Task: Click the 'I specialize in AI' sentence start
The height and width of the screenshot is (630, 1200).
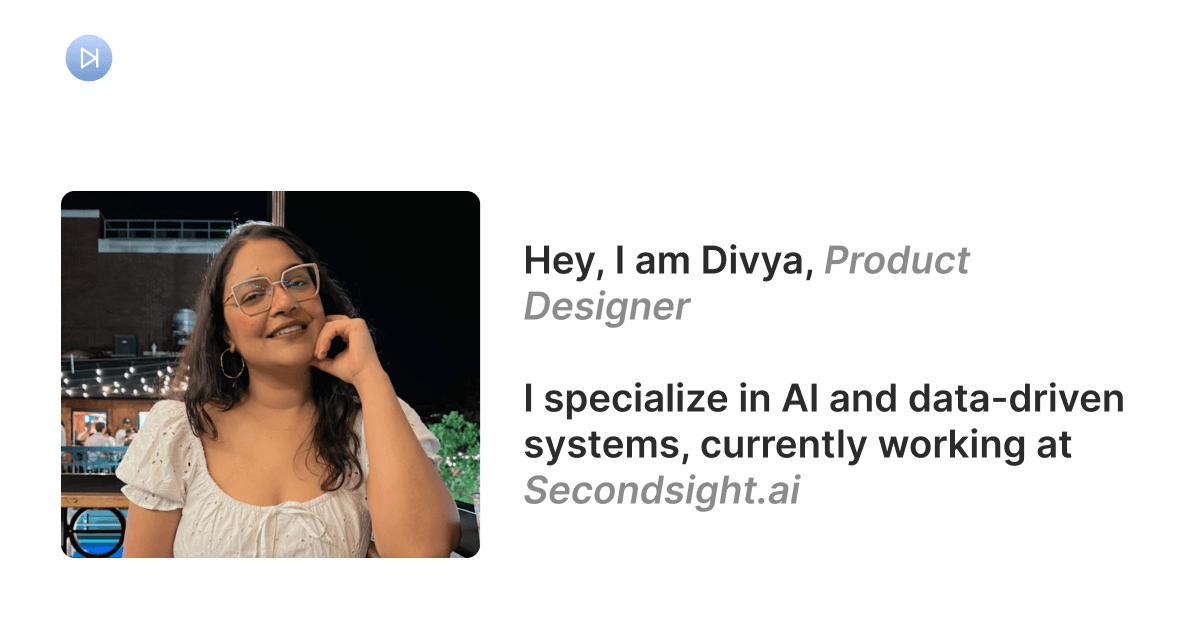Action: click(x=600, y=399)
